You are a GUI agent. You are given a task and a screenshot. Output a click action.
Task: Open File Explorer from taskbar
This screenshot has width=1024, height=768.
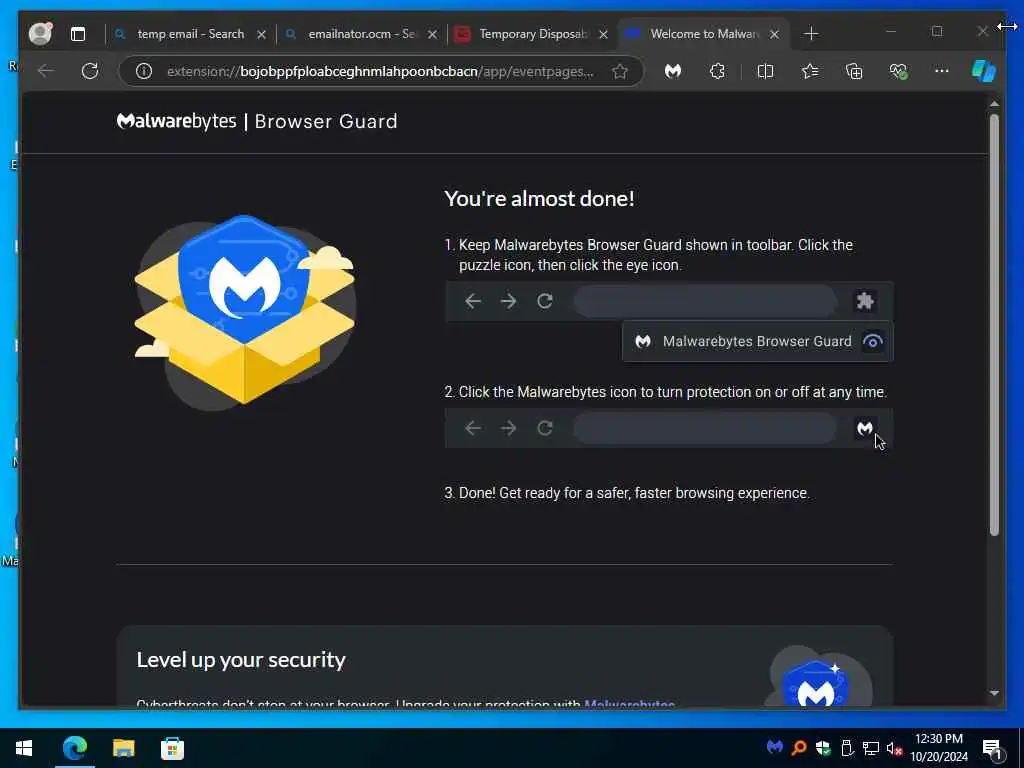click(123, 748)
